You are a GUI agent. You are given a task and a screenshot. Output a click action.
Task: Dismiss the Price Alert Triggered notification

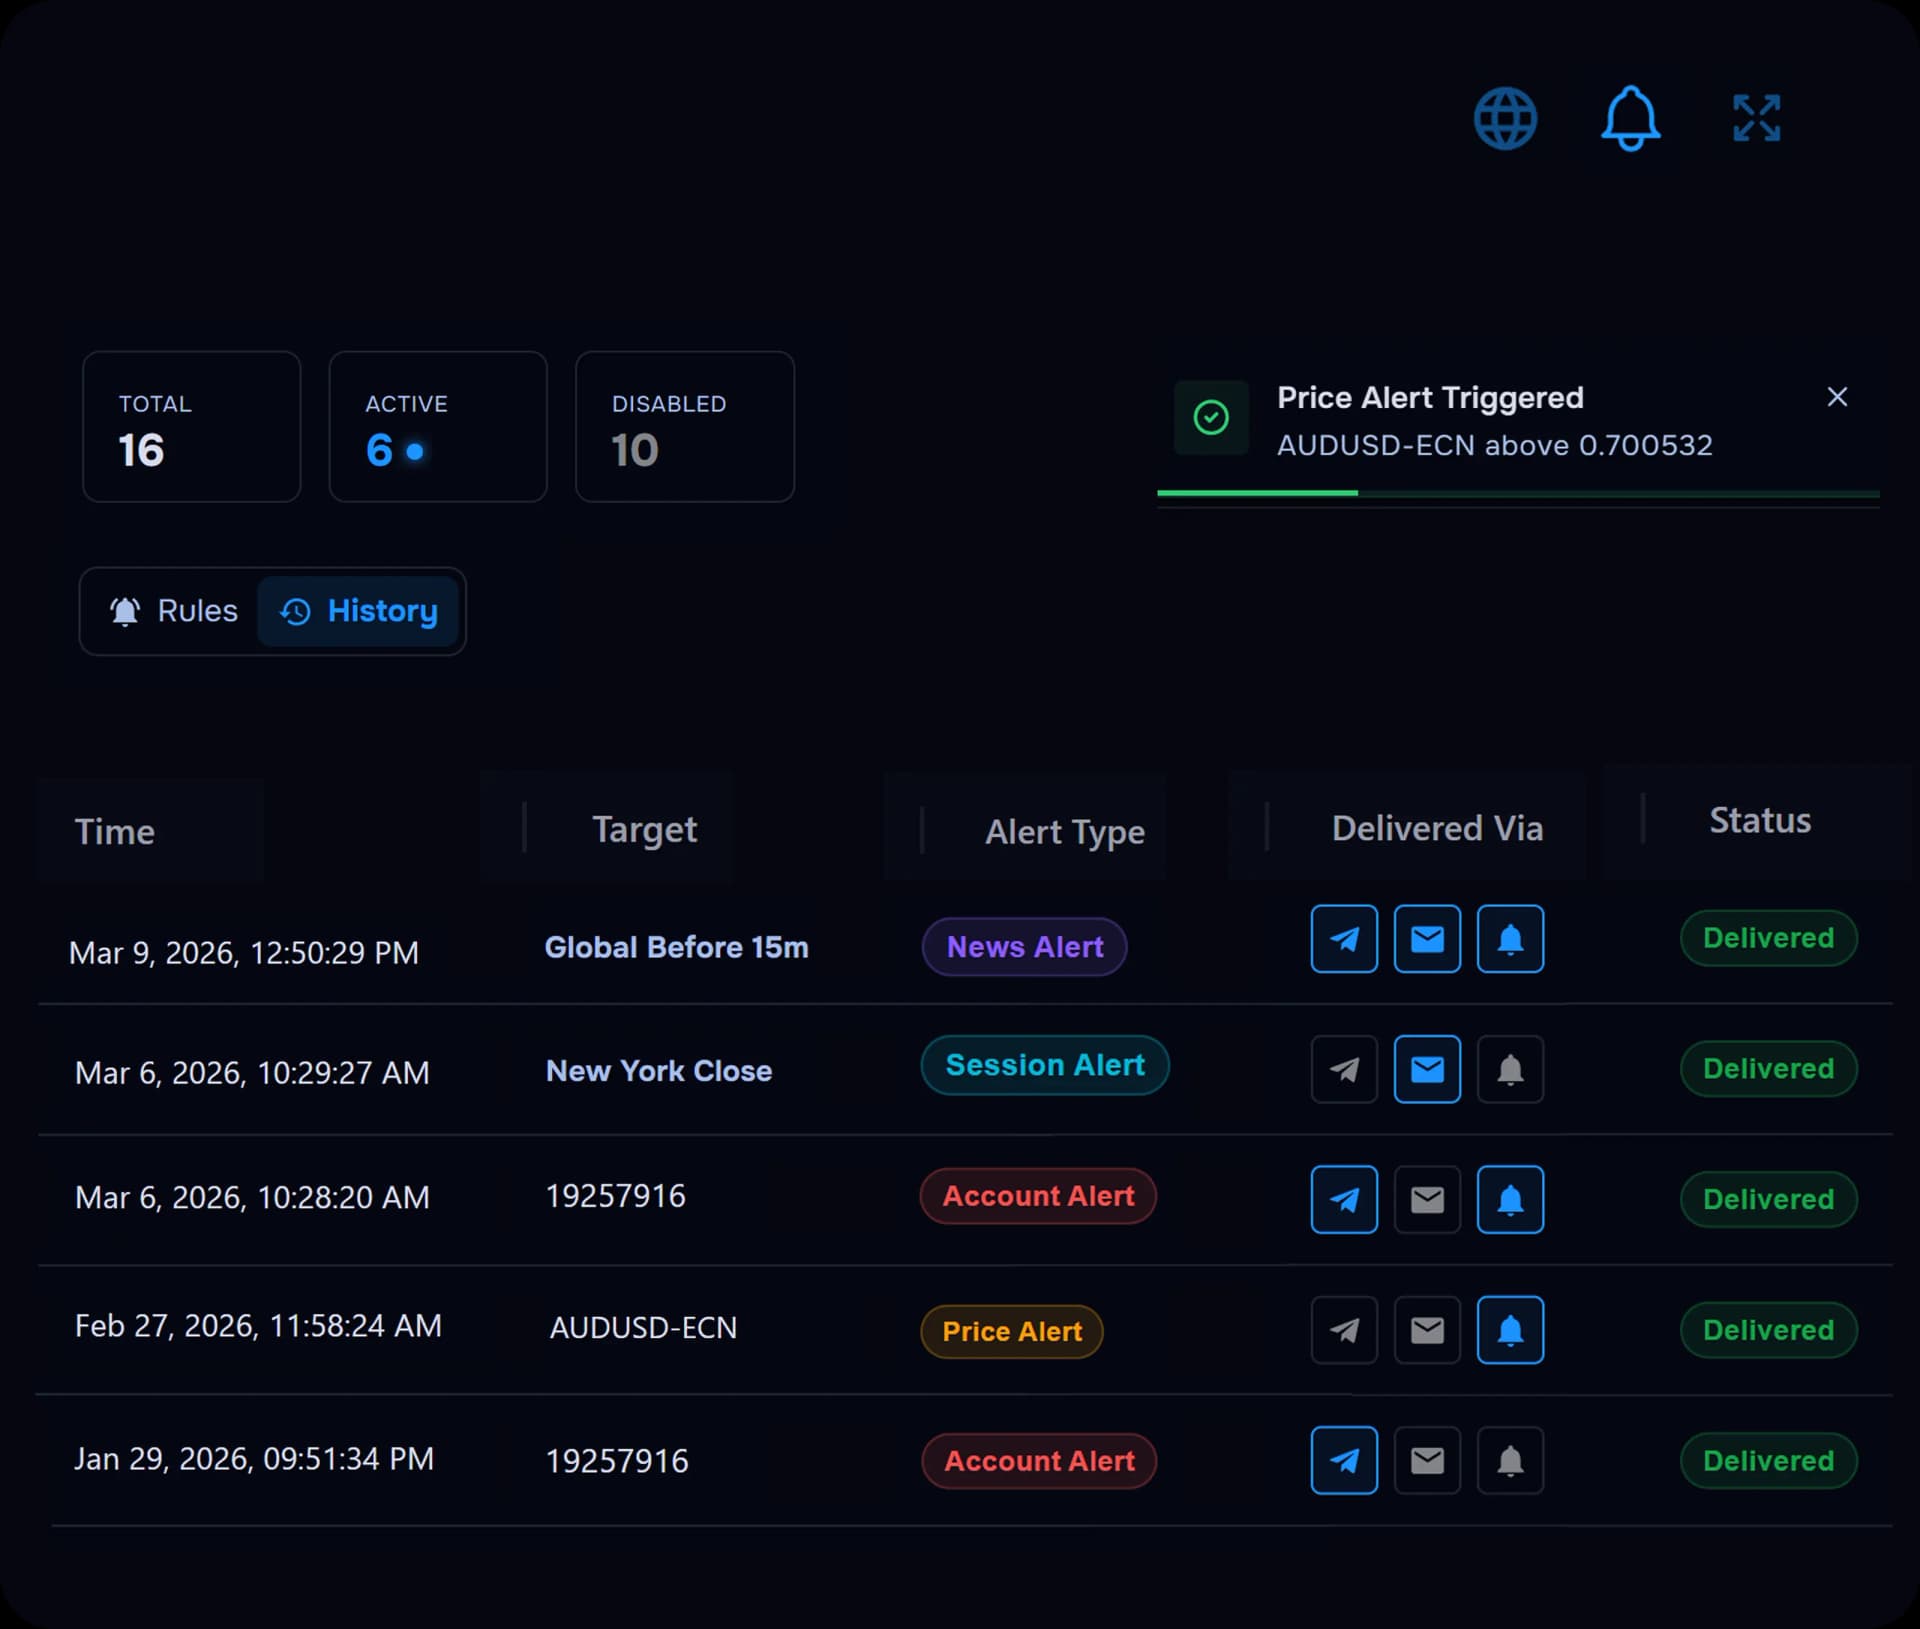(x=1837, y=397)
